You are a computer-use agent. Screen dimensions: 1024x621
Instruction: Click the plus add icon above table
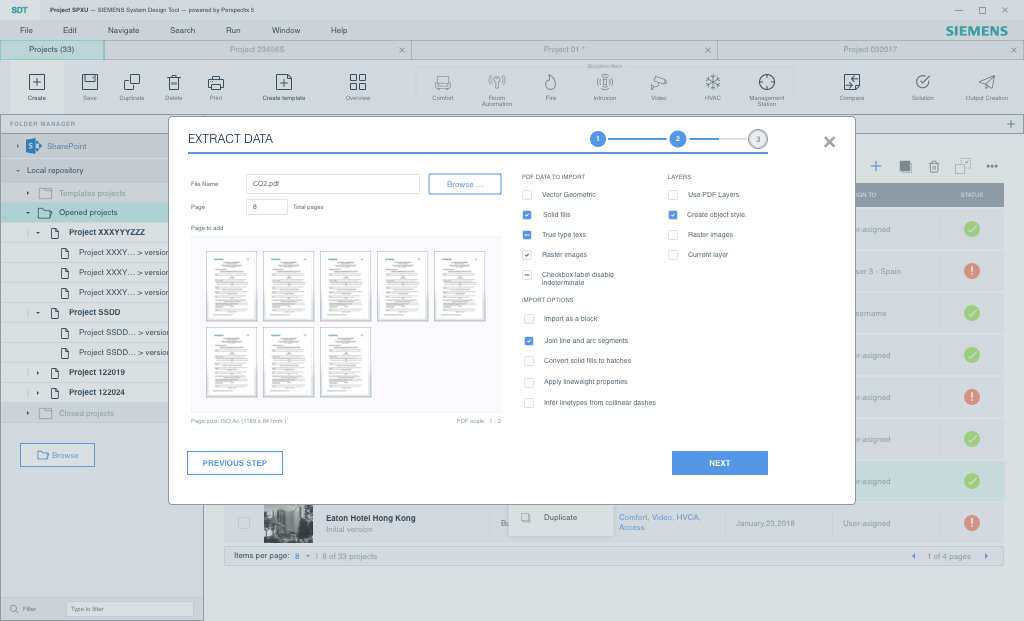pyautogui.click(x=876, y=167)
